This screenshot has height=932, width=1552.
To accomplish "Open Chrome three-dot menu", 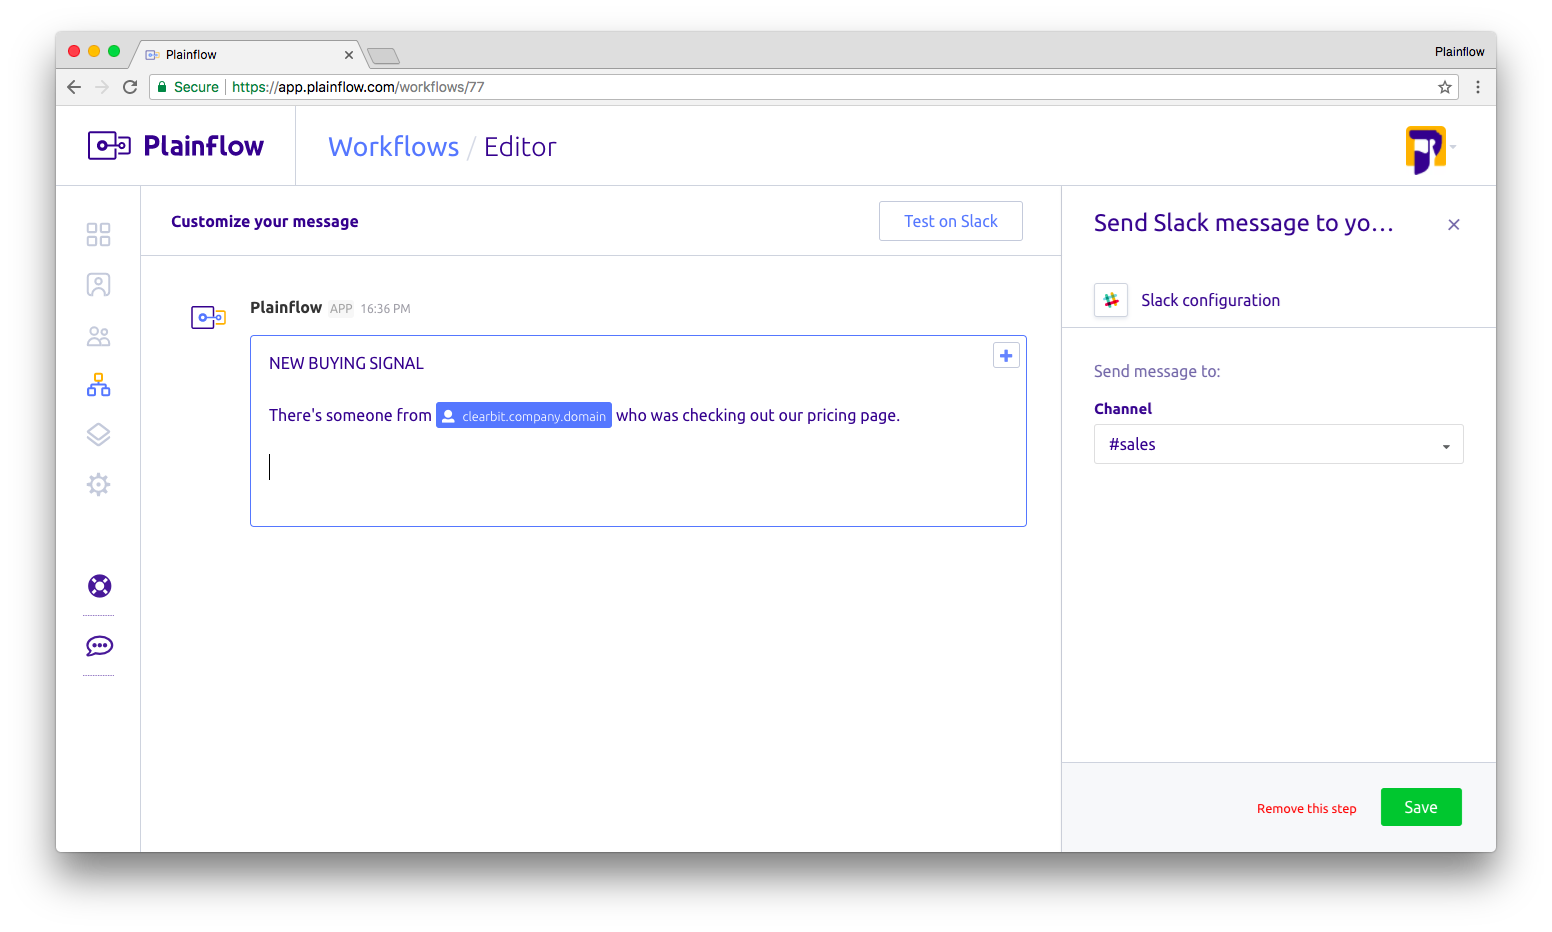I will (1478, 87).
